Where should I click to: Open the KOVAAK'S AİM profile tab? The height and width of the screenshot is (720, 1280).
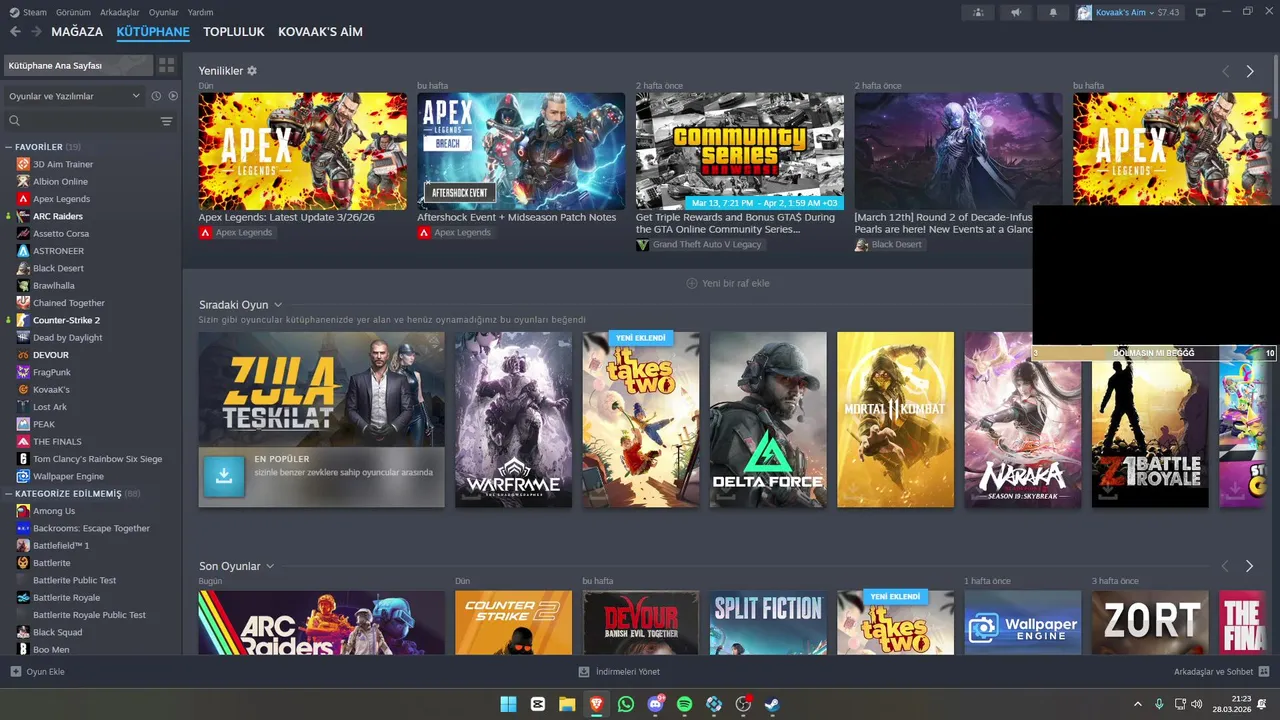click(320, 32)
